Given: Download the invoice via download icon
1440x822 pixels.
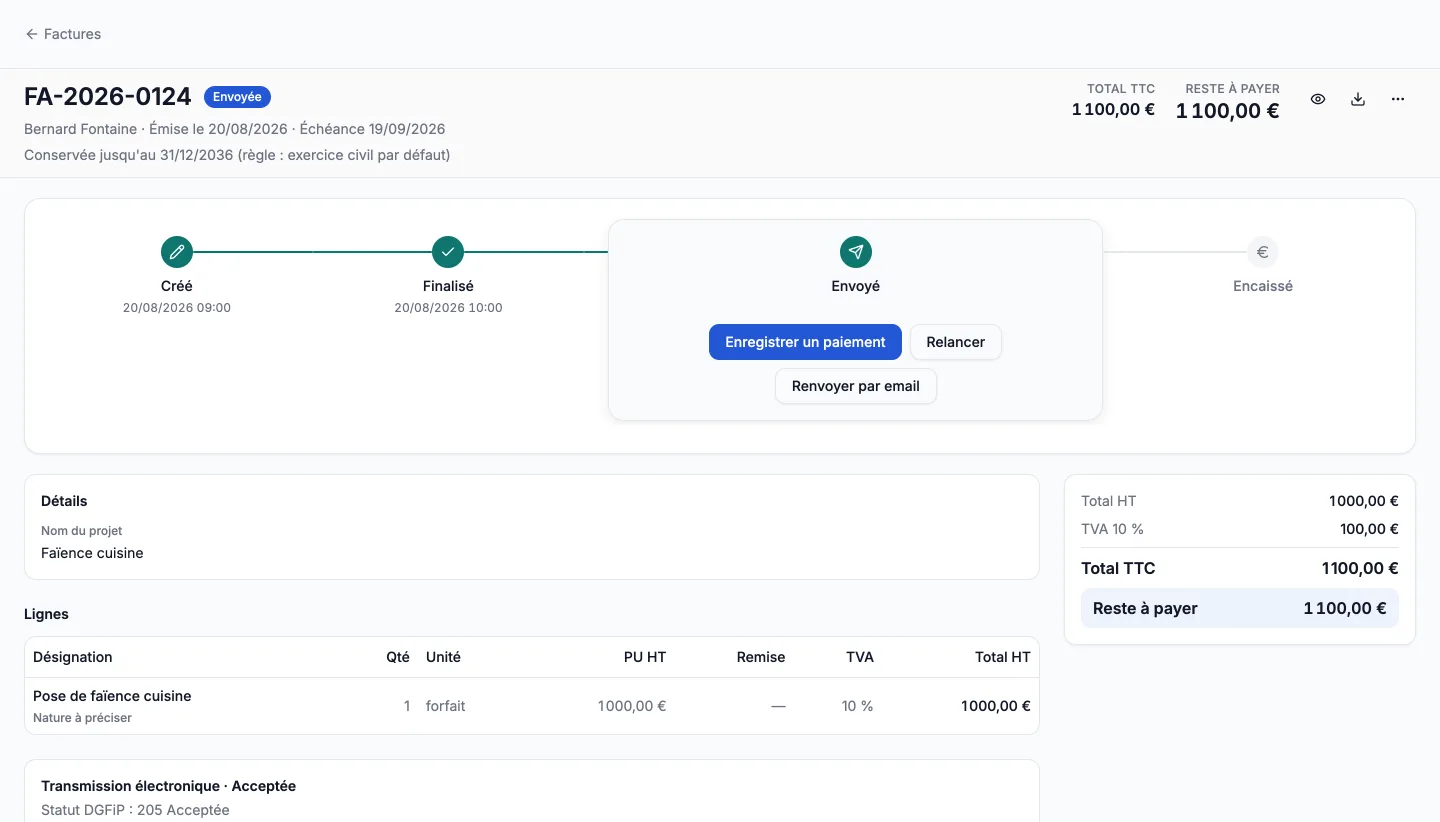Looking at the screenshot, I should [1358, 99].
